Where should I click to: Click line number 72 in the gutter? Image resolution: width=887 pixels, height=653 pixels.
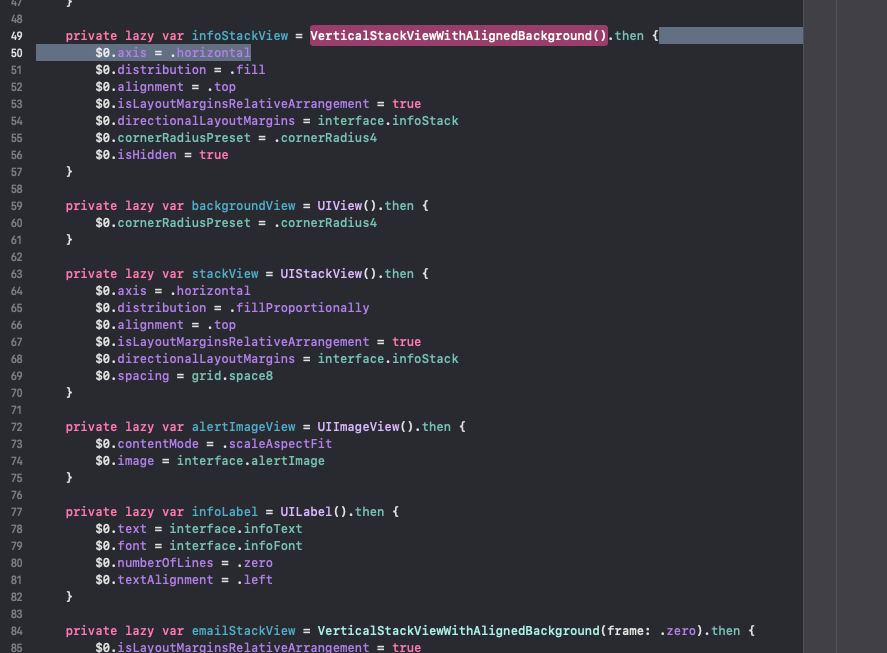coord(16,426)
